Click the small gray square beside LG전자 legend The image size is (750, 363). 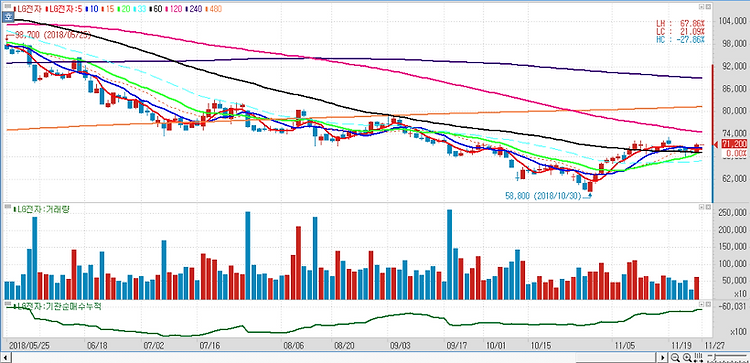(8, 6)
